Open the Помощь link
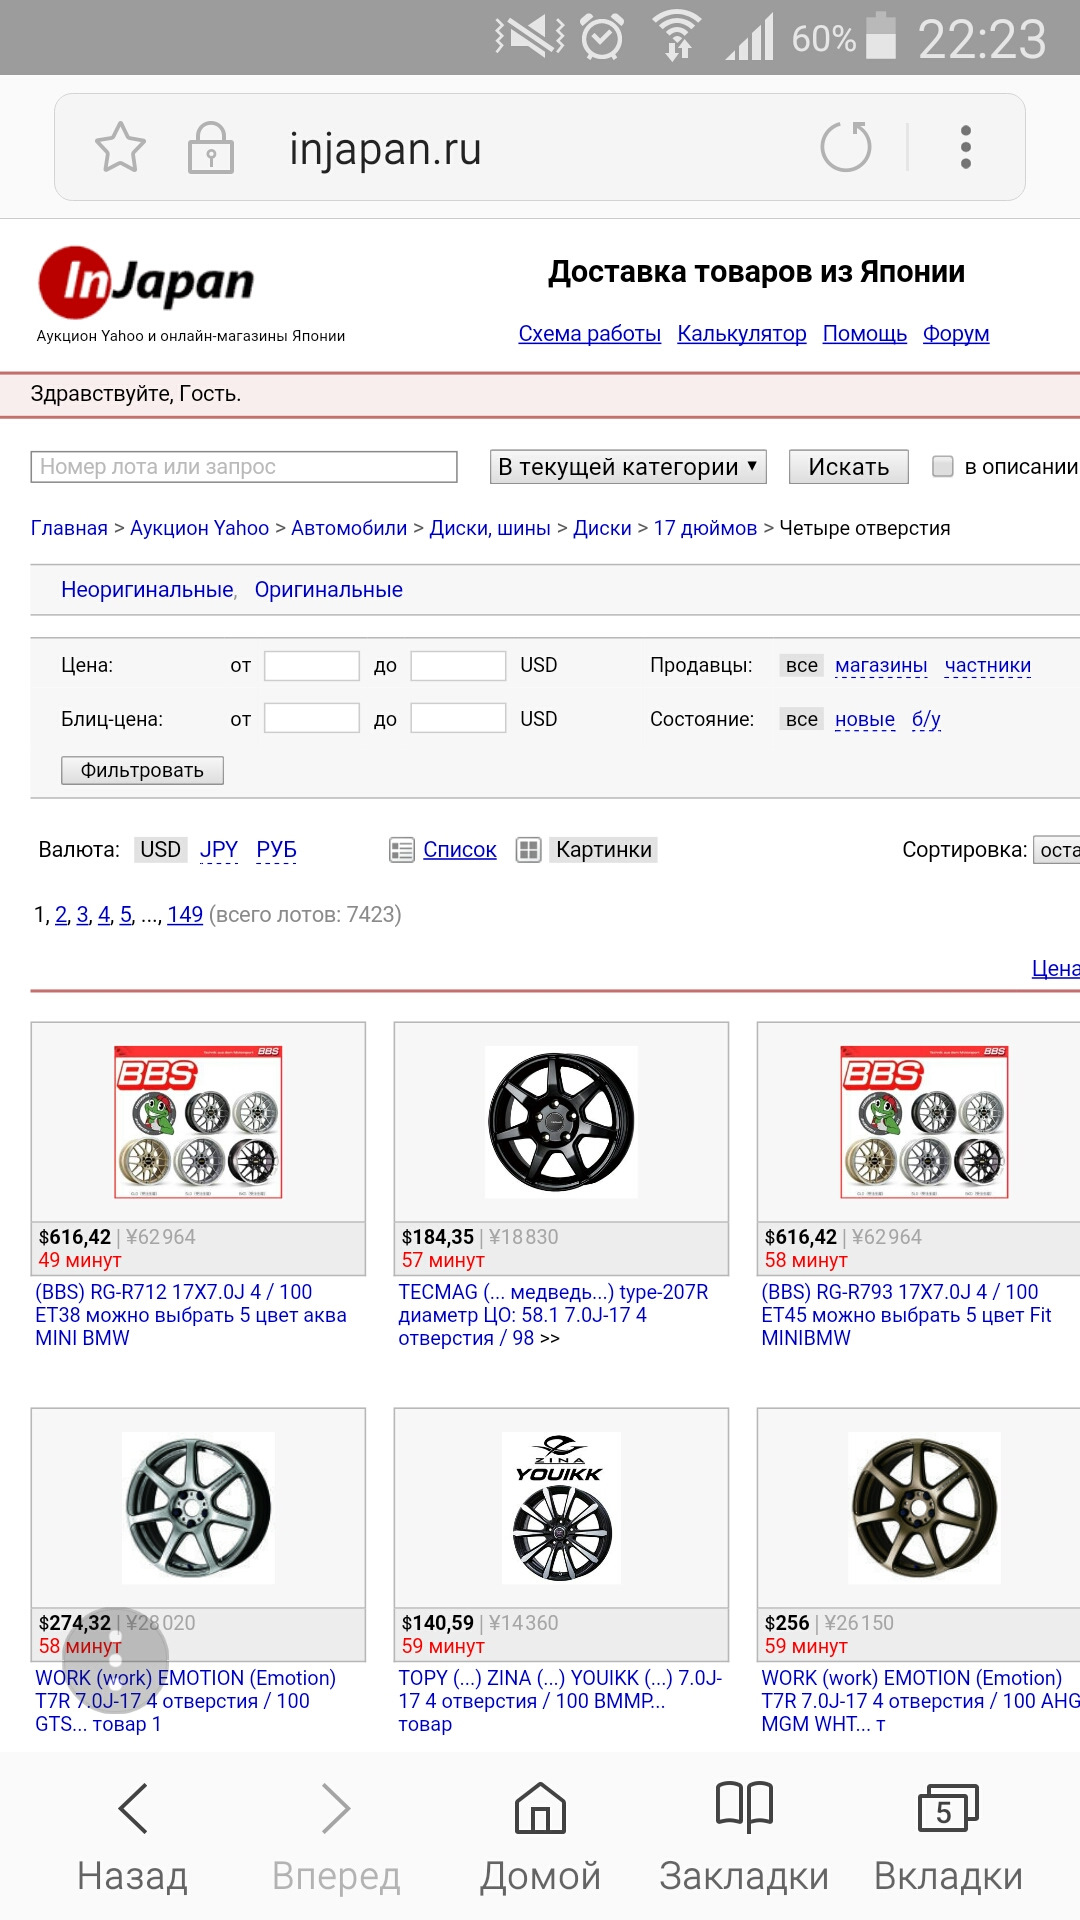The image size is (1080, 1920). coord(865,334)
